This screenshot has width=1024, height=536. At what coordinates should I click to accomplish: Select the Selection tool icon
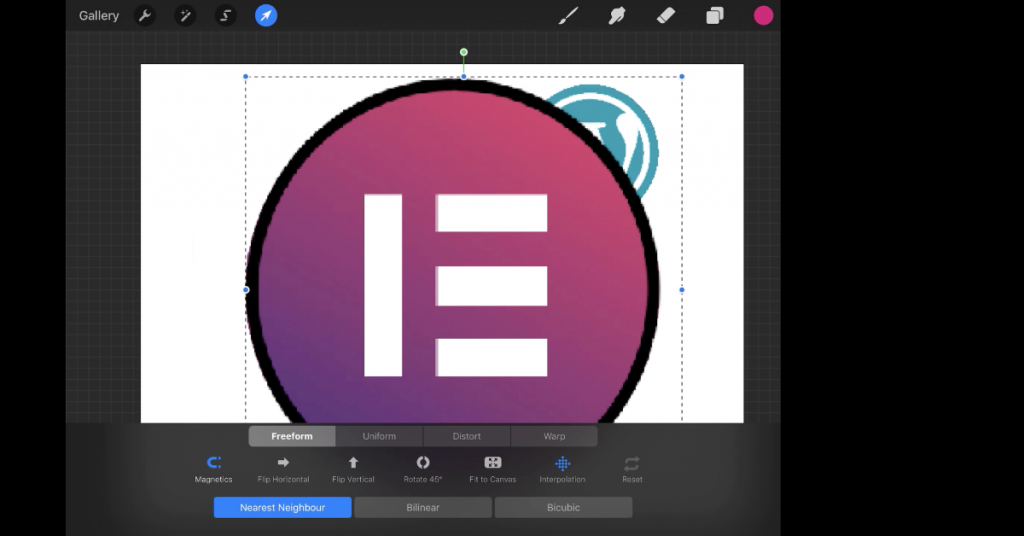[226, 16]
